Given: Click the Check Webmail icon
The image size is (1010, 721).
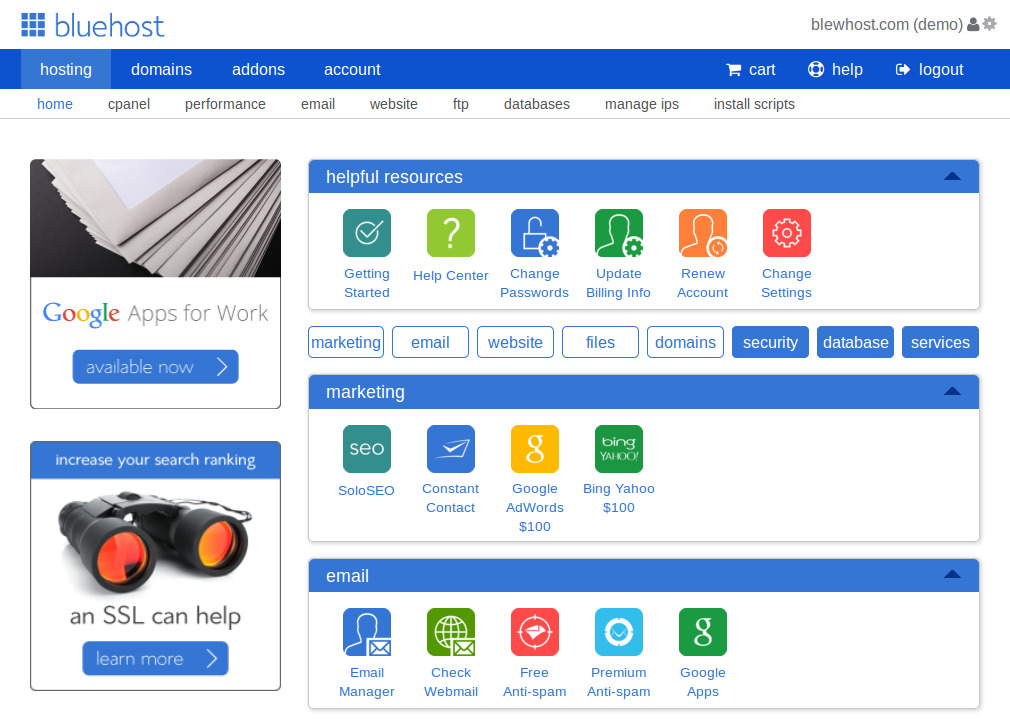Looking at the screenshot, I should (x=451, y=631).
